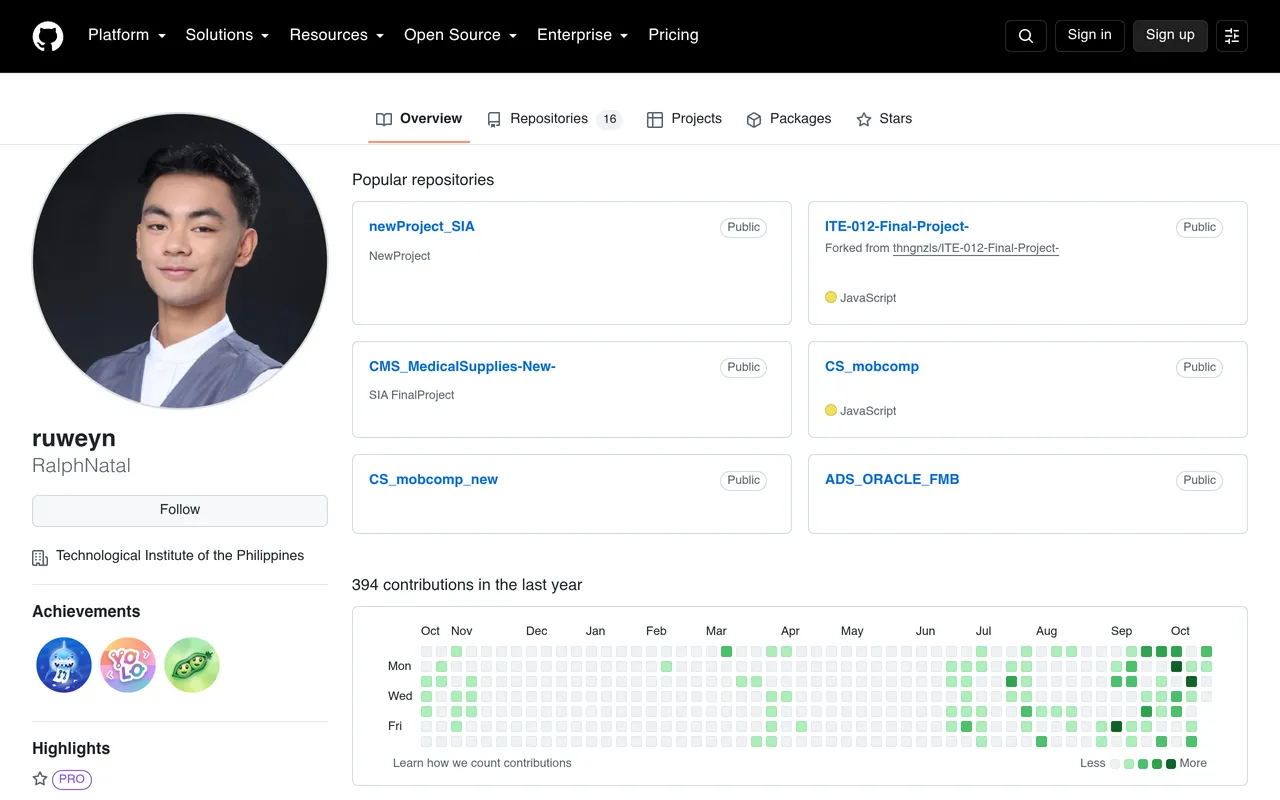Expand the Enterprise dropdown menu

click(582, 35)
